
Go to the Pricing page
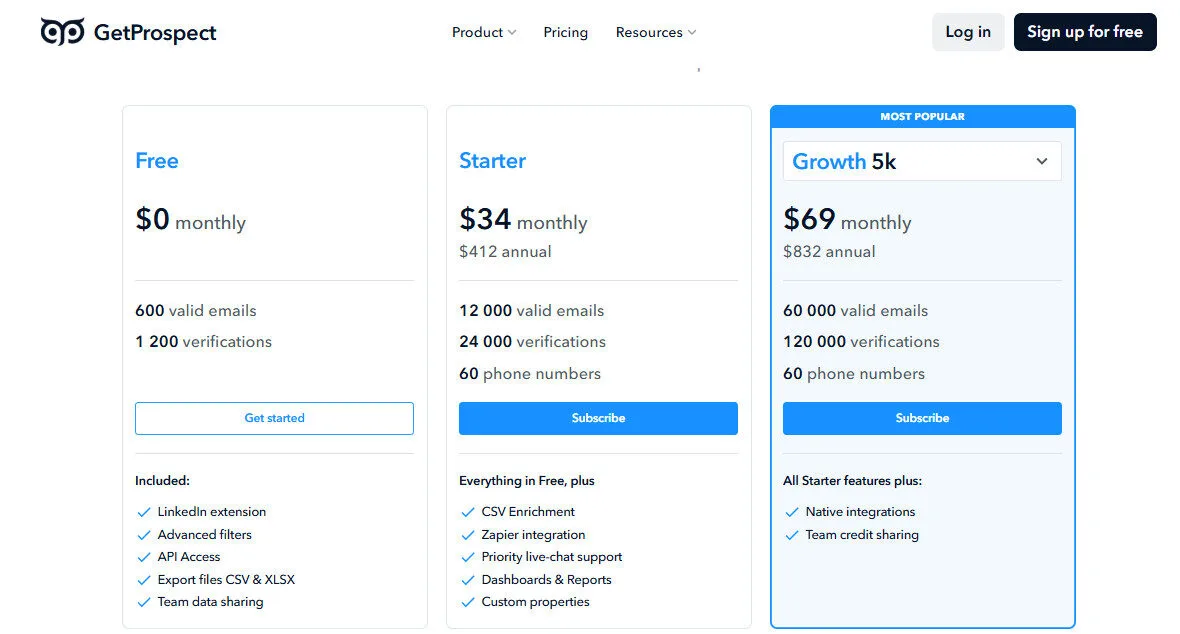point(565,32)
